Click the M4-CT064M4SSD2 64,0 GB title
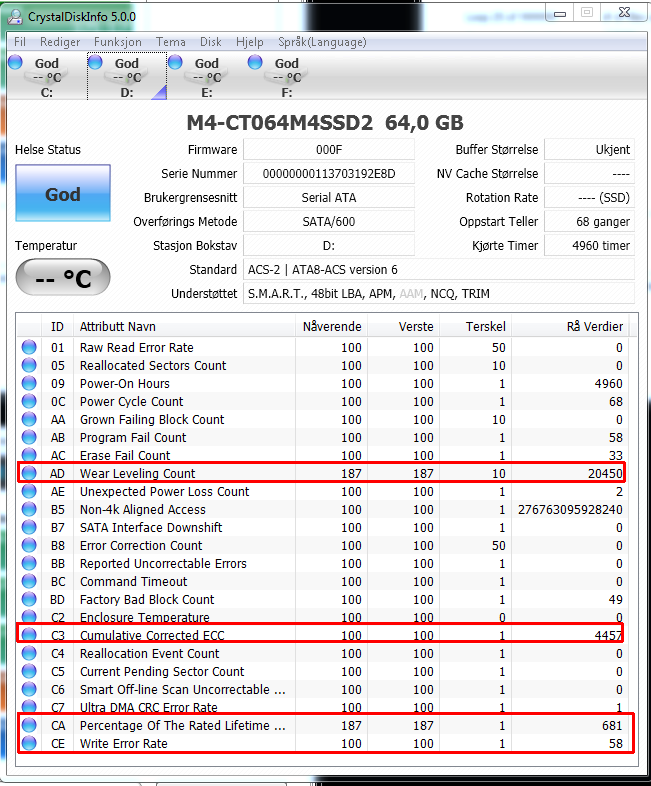Image resolution: width=651 pixels, height=786 pixels. [325, 123]
